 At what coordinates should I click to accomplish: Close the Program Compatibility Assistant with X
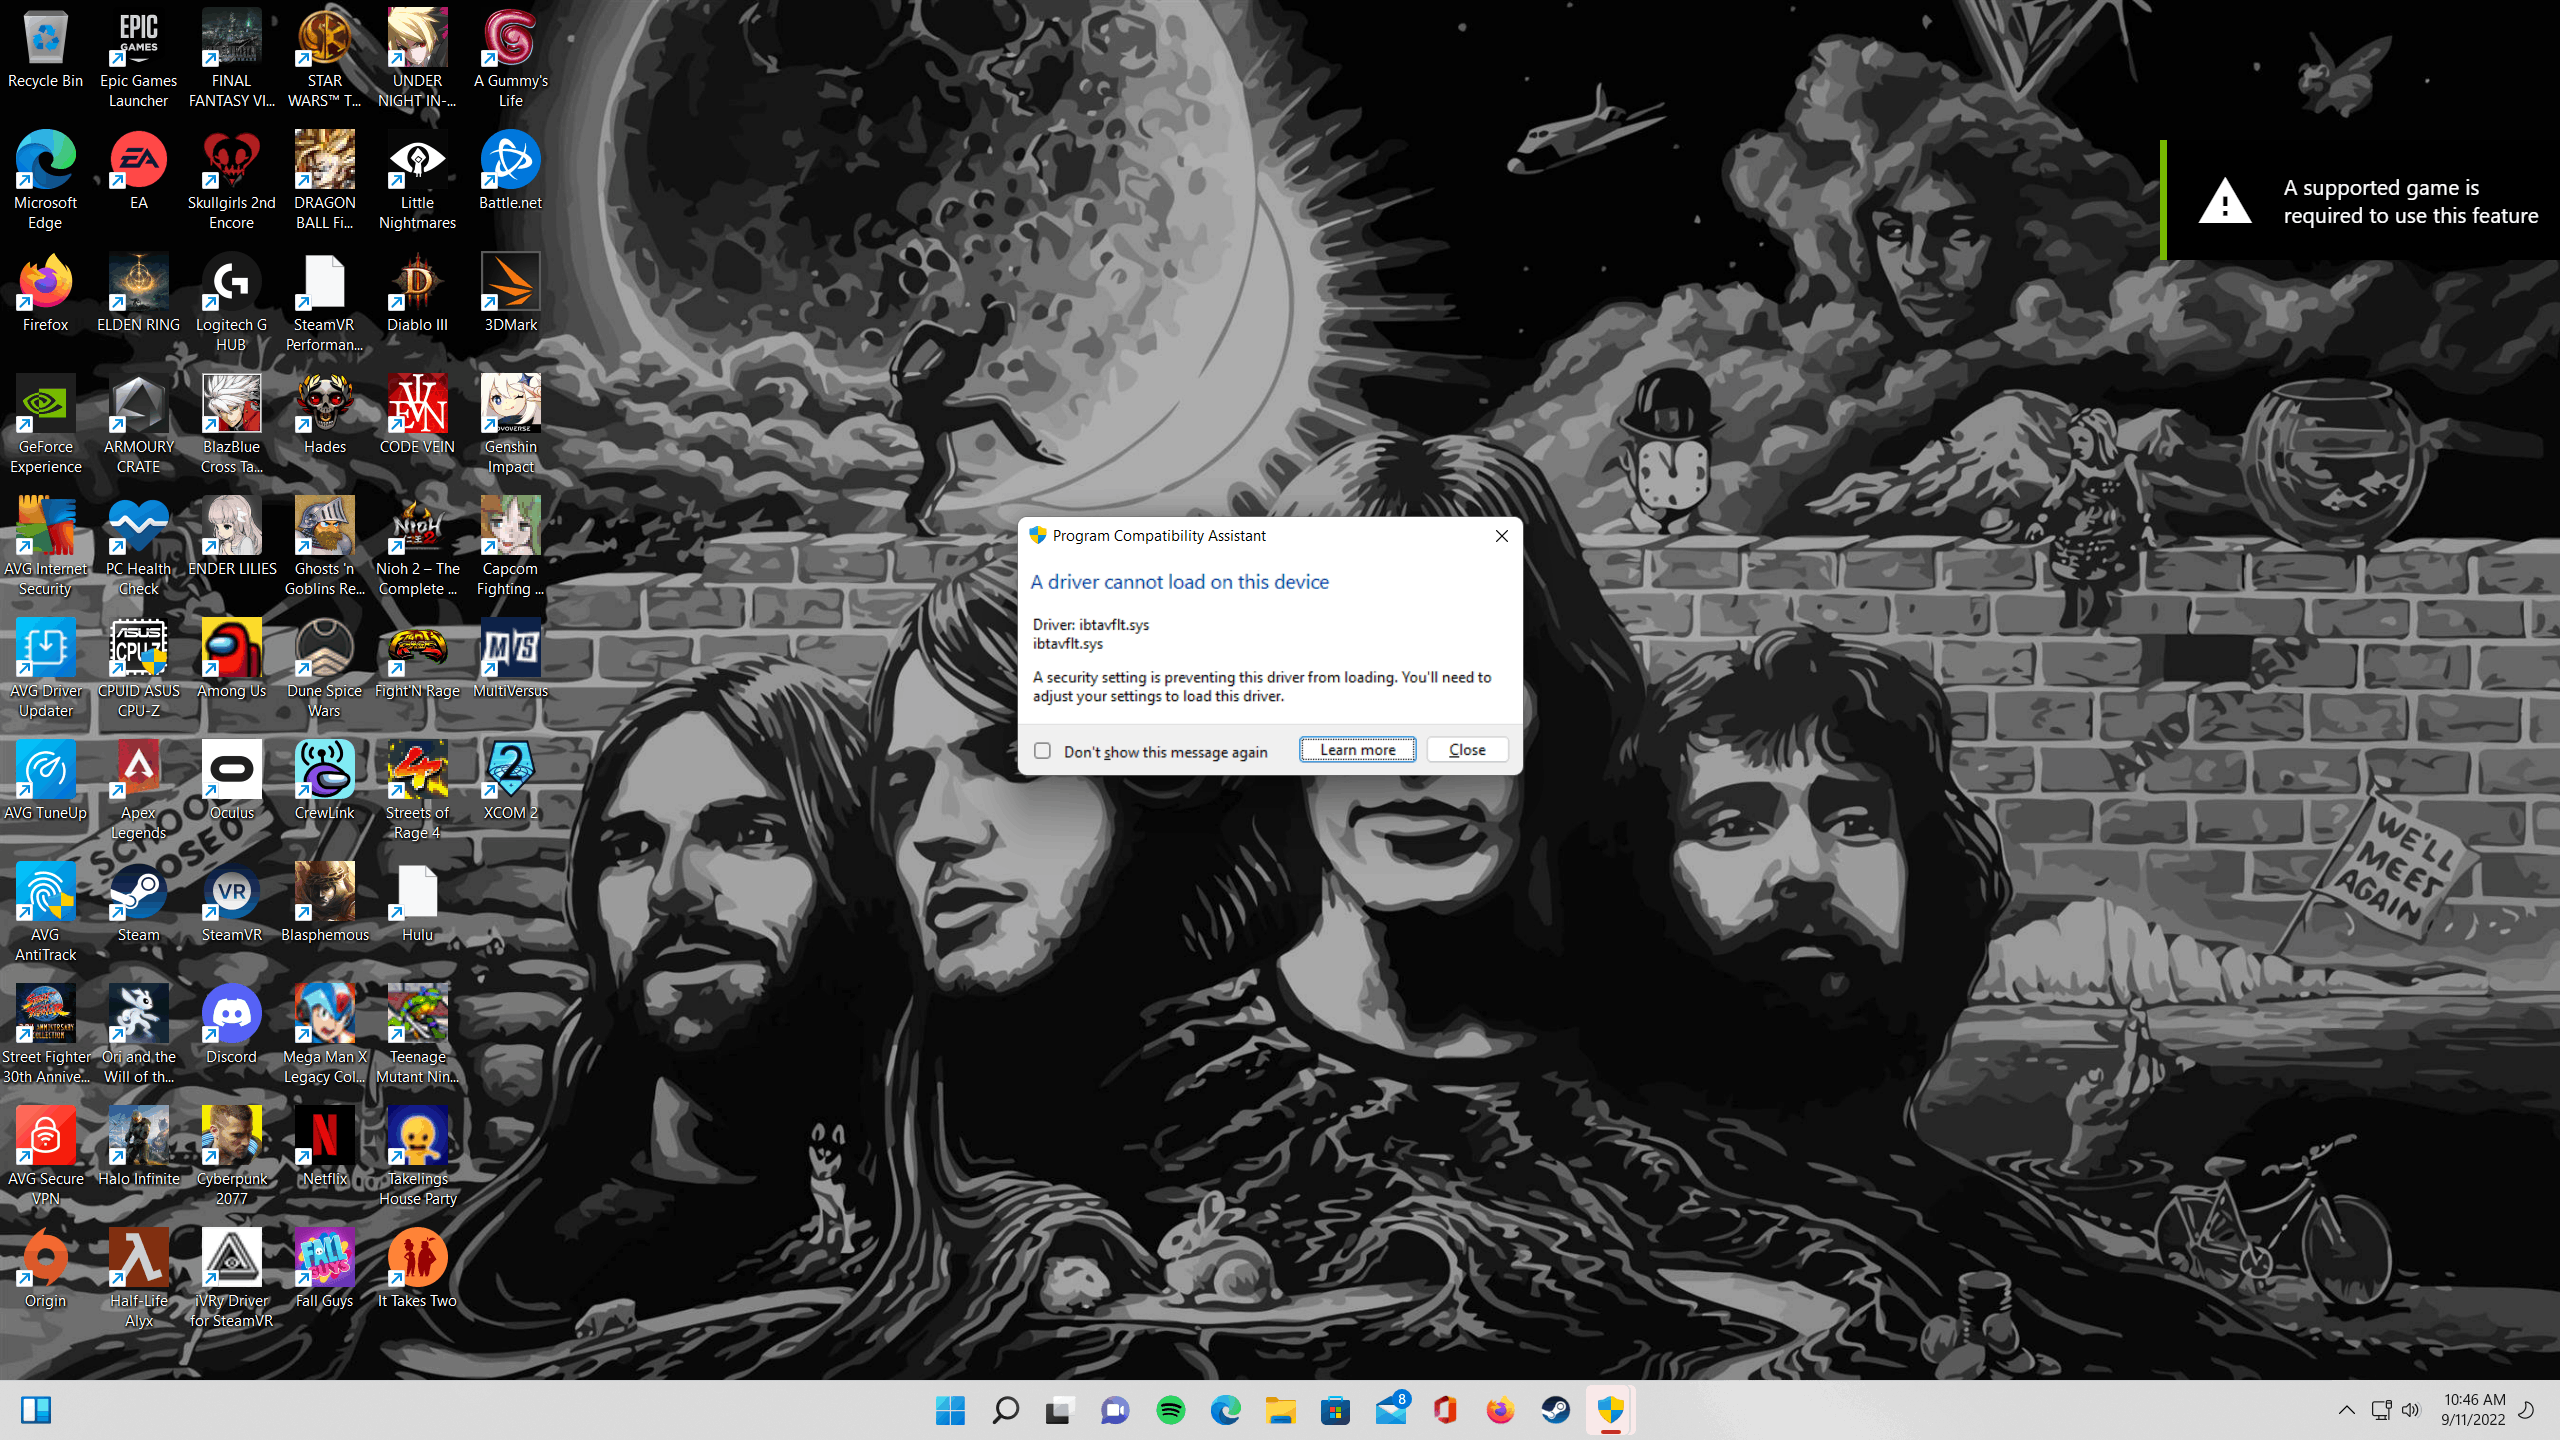1501,536
